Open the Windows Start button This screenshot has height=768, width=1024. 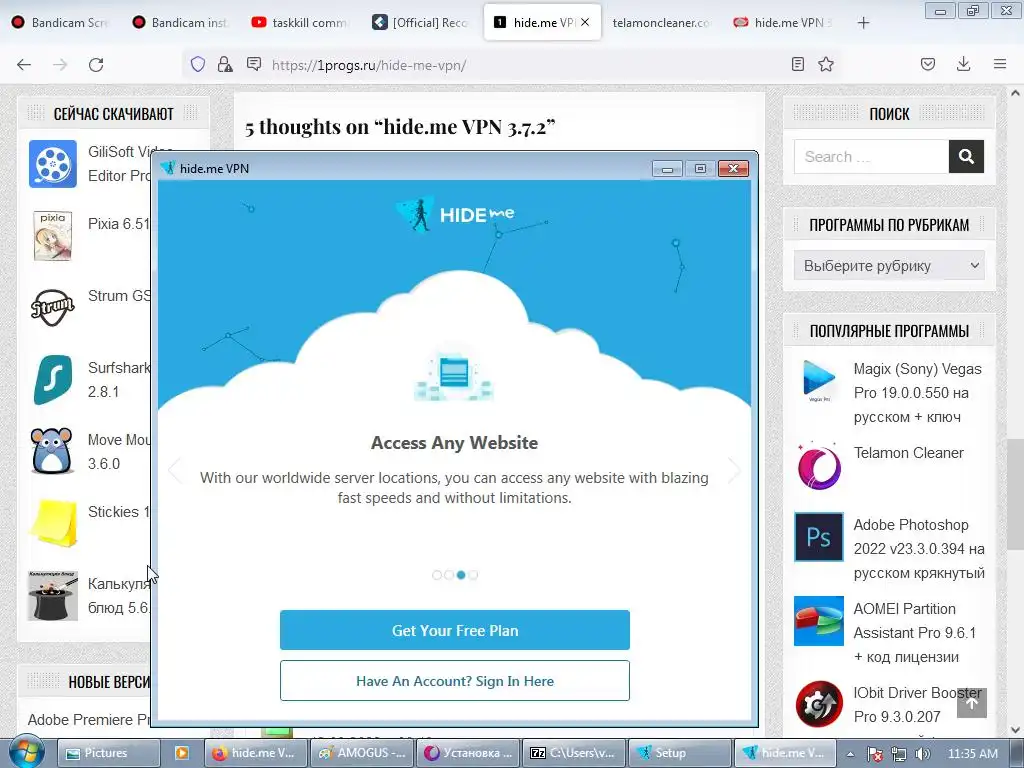pos(26,752)
